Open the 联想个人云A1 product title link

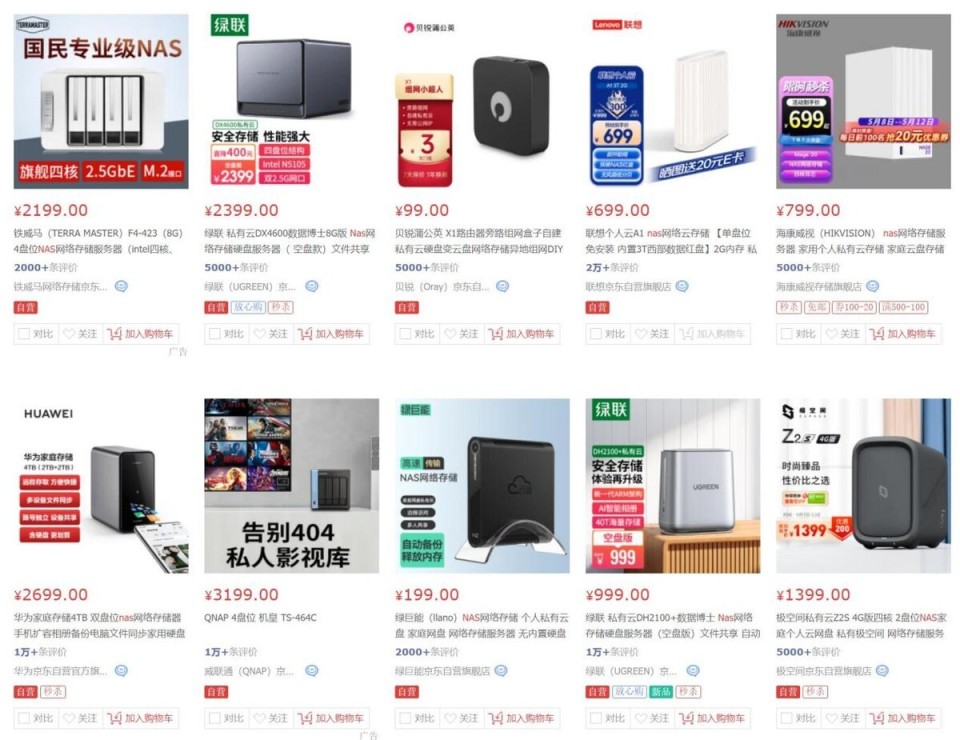[671, 241]
